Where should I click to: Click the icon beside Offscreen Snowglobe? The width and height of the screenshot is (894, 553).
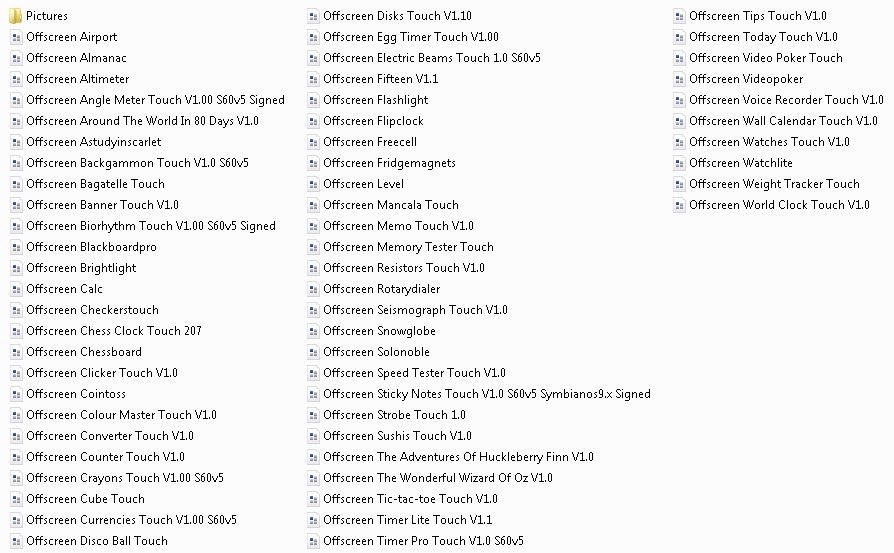click(313, 331)
